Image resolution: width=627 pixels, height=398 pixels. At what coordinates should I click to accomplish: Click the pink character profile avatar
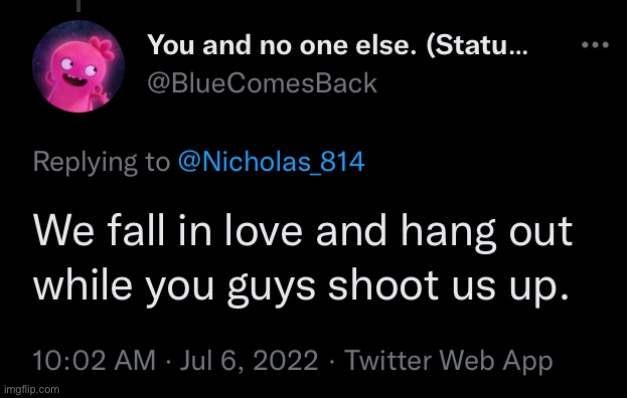tap(78, 66)
